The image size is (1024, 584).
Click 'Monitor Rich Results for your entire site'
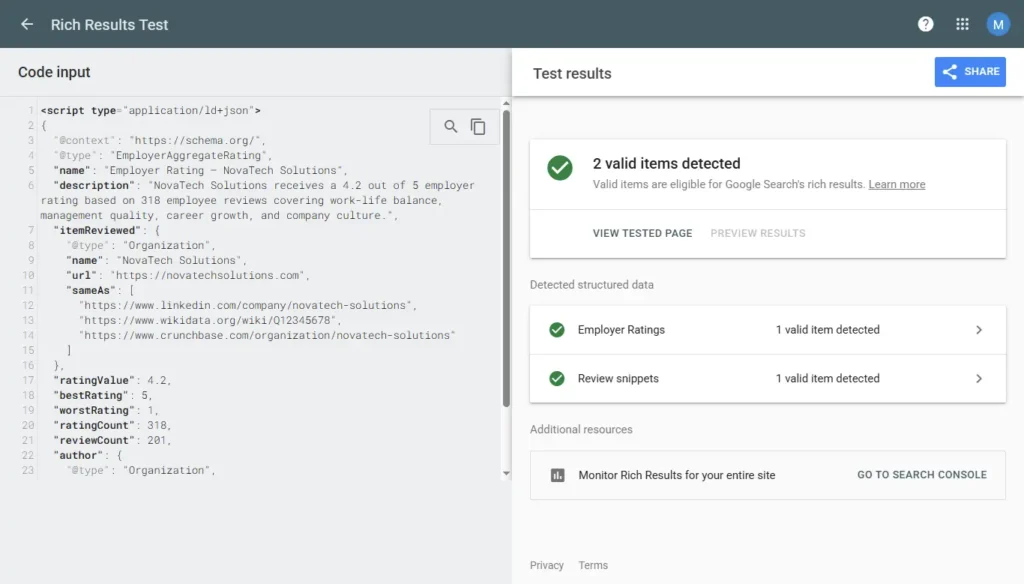click(x=677, y=475)
